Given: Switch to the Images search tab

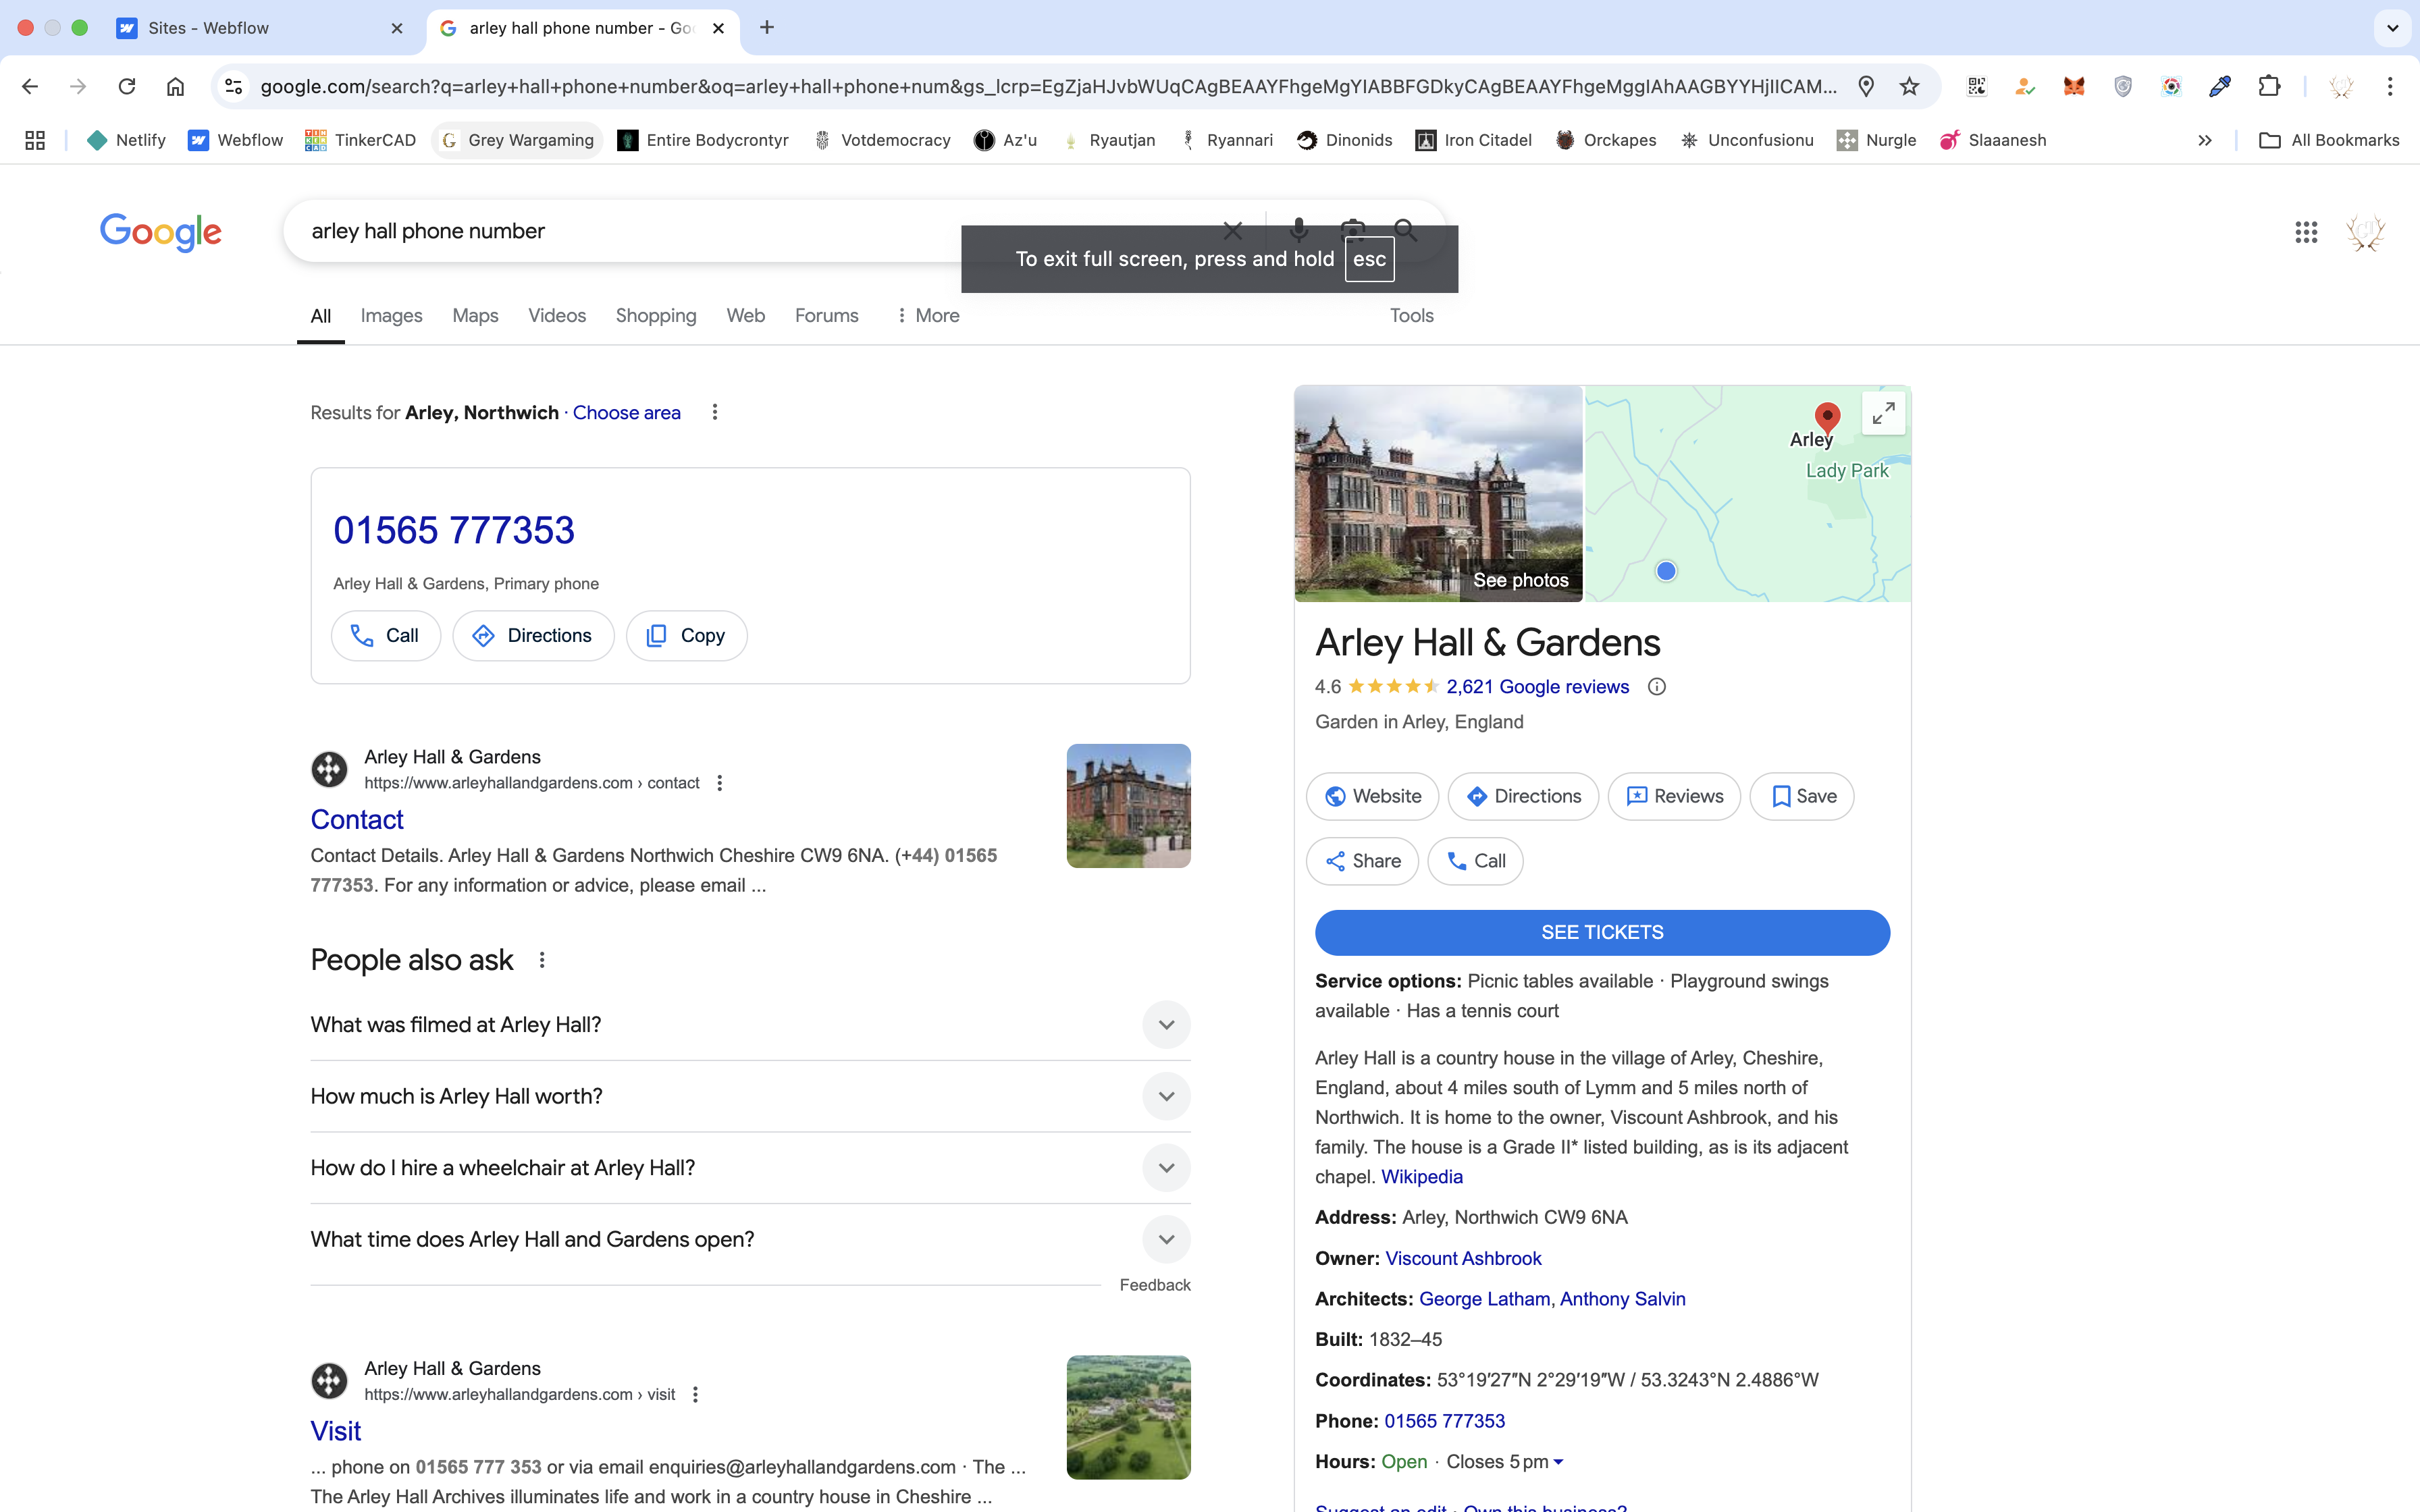Looking at the screenshot, I should point(391,316).
